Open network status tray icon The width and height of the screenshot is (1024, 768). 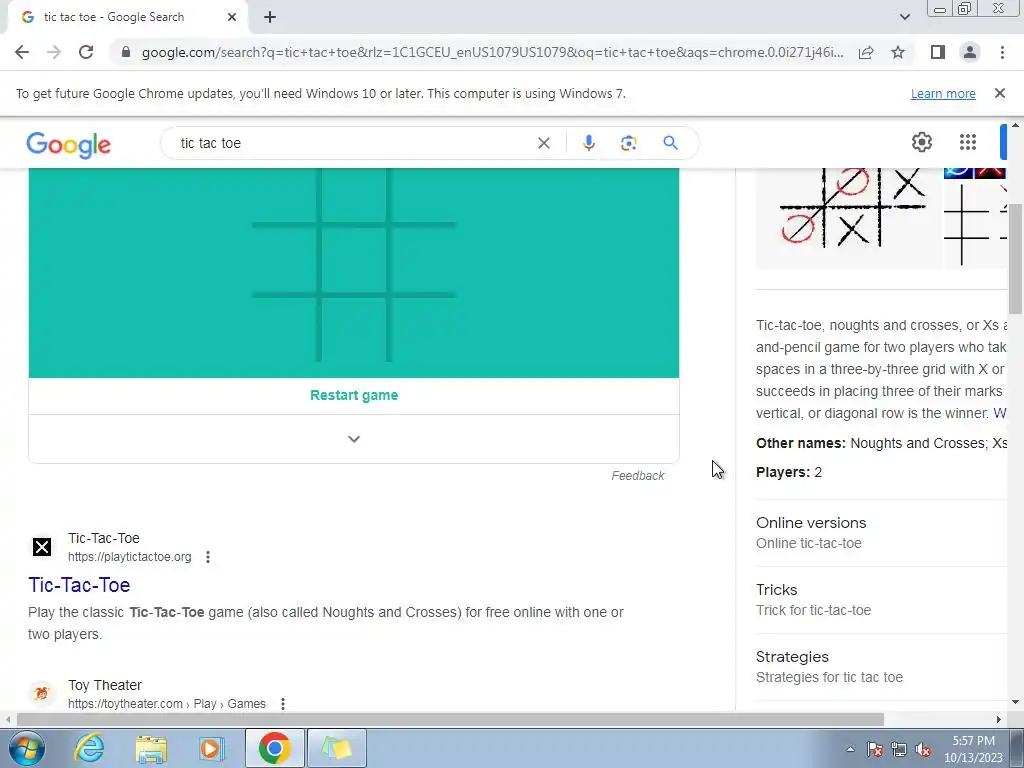click(x=899, y=750)
